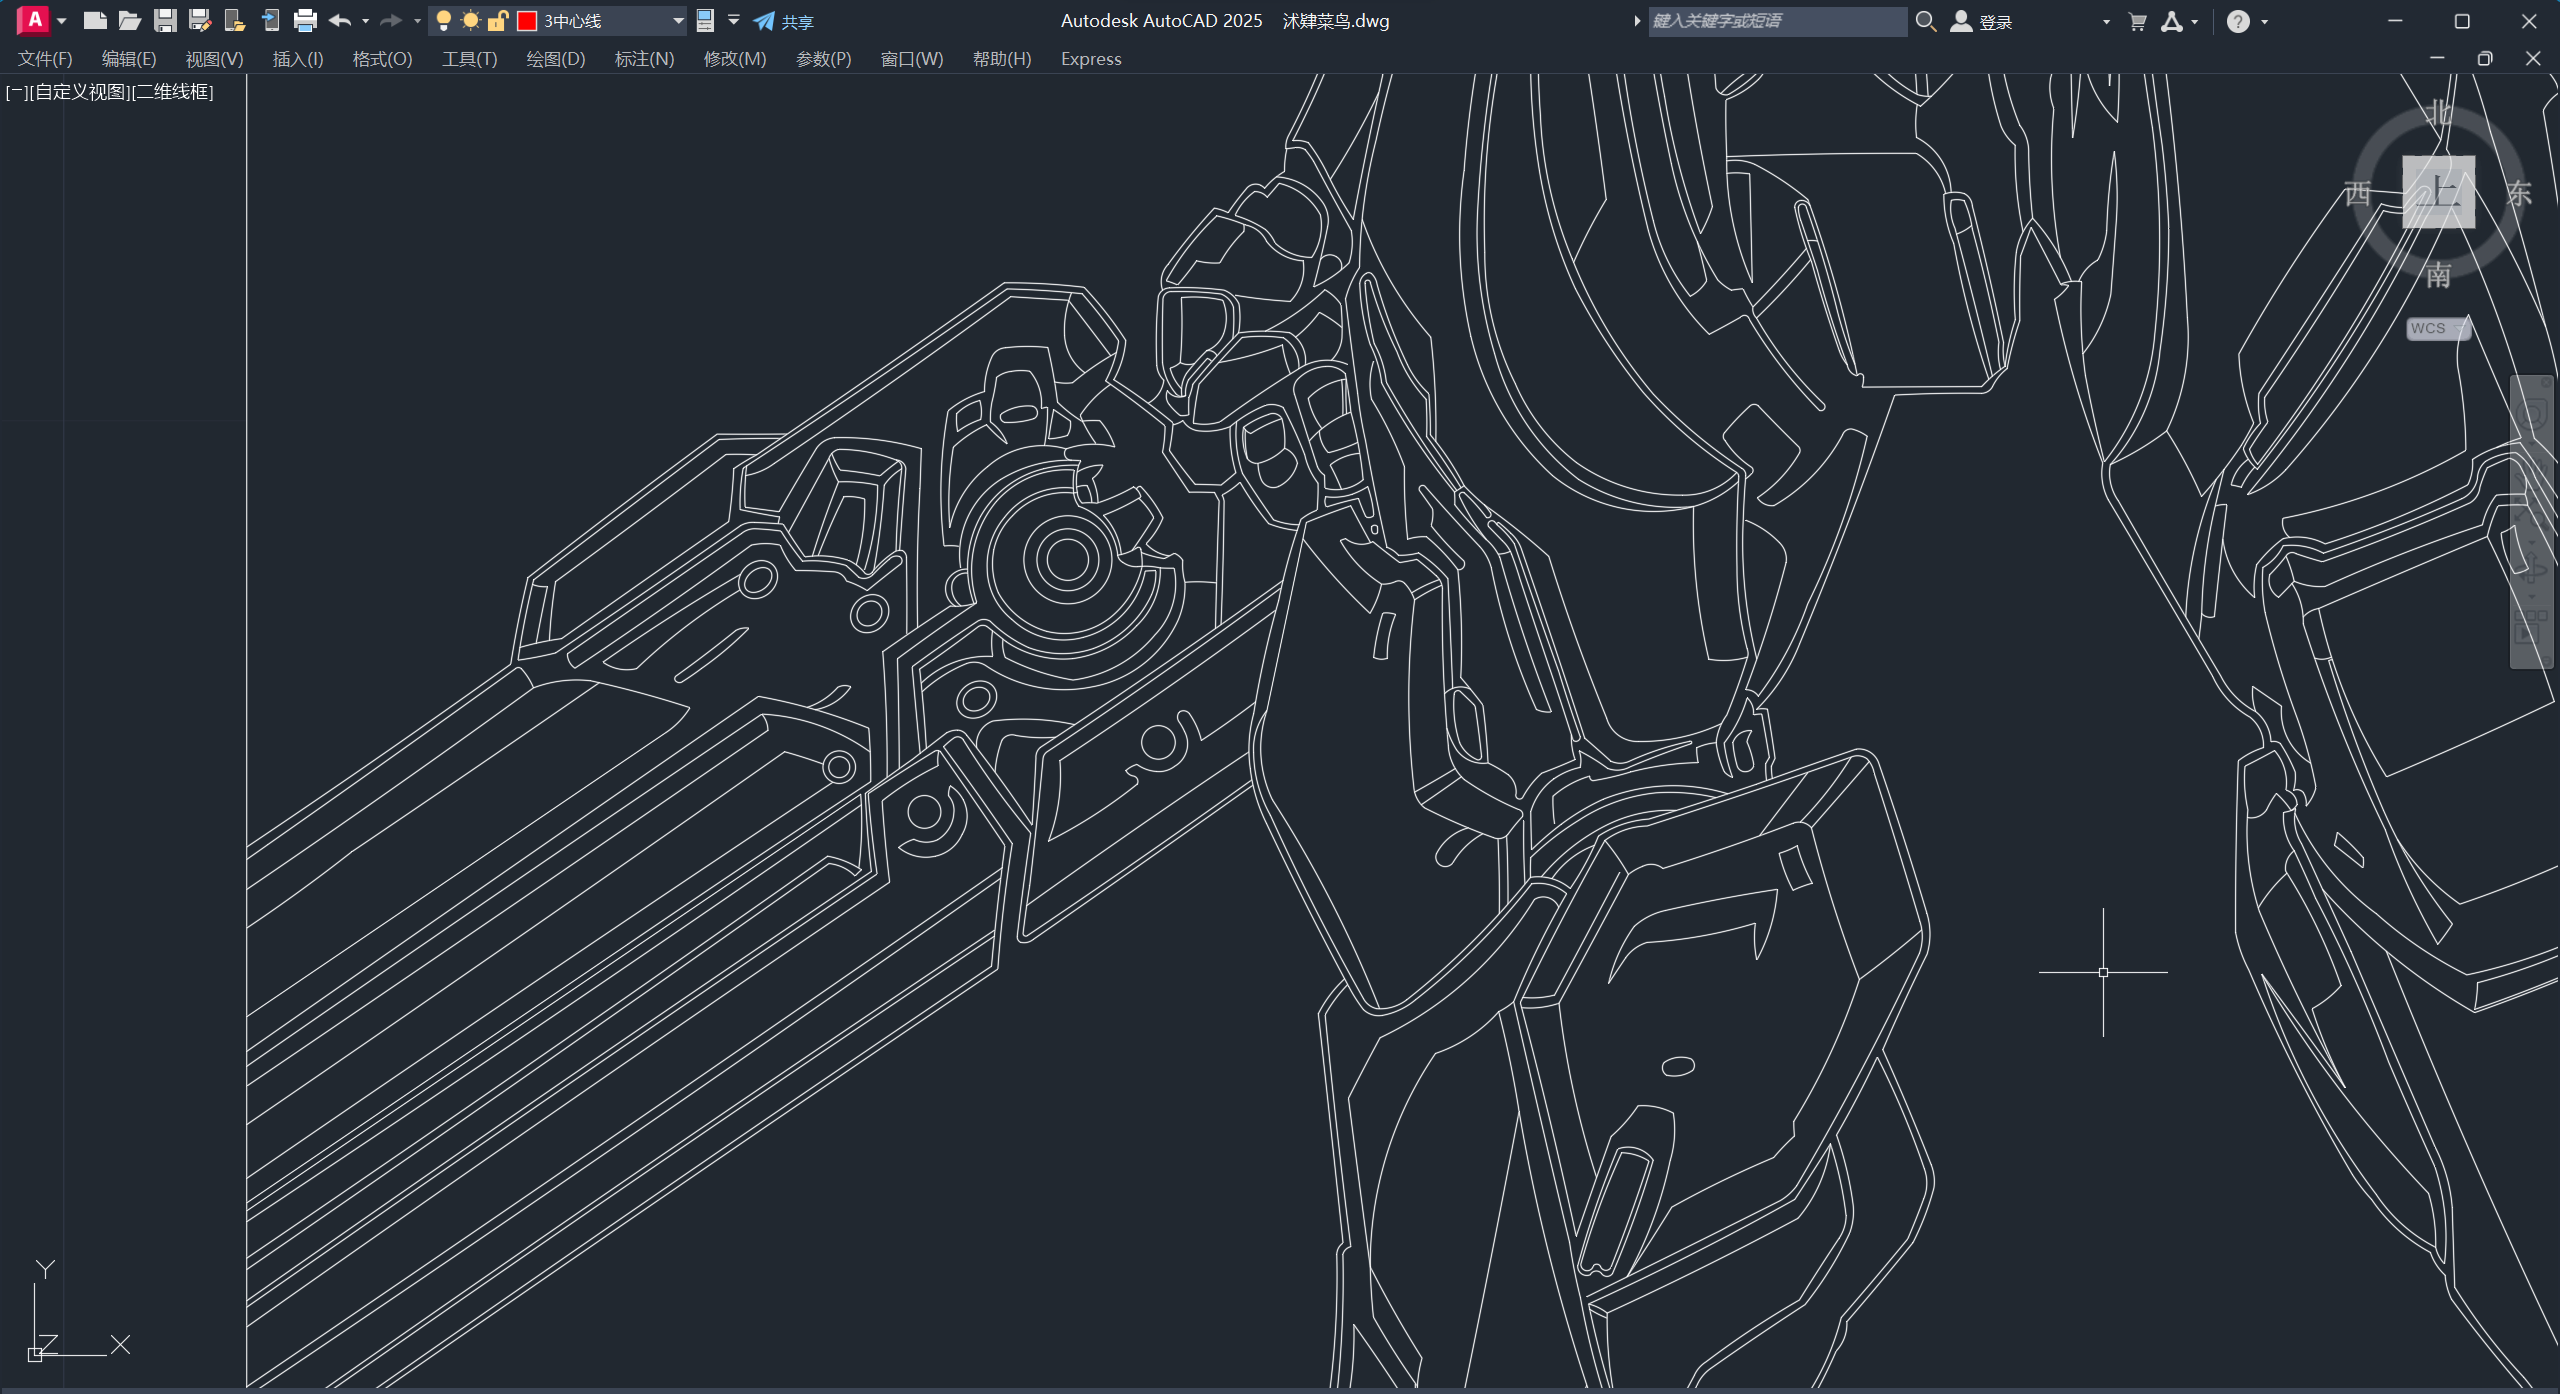Screen dimensions: 2560x1394
Task: Restore down the drawing document window
Action: point(2484,59)
